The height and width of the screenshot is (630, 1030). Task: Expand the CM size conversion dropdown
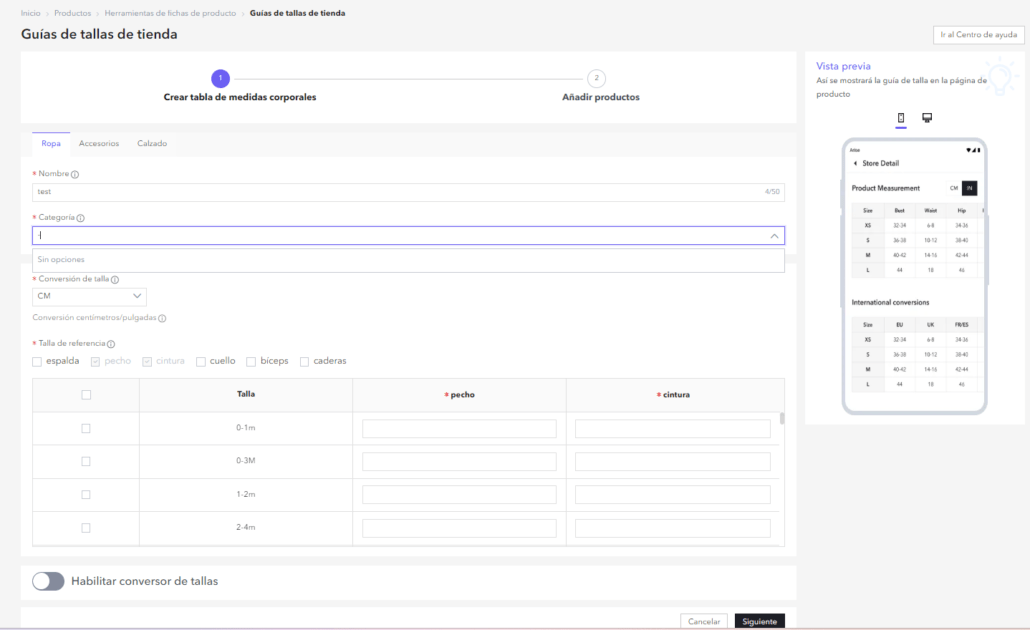click(137, 297)
